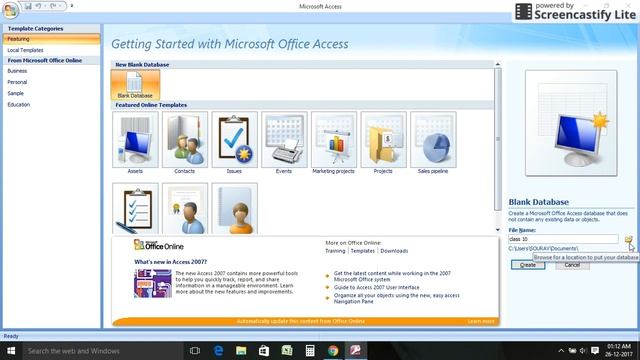
Task: Show hidden system tray icons
Action: (561, 351)
